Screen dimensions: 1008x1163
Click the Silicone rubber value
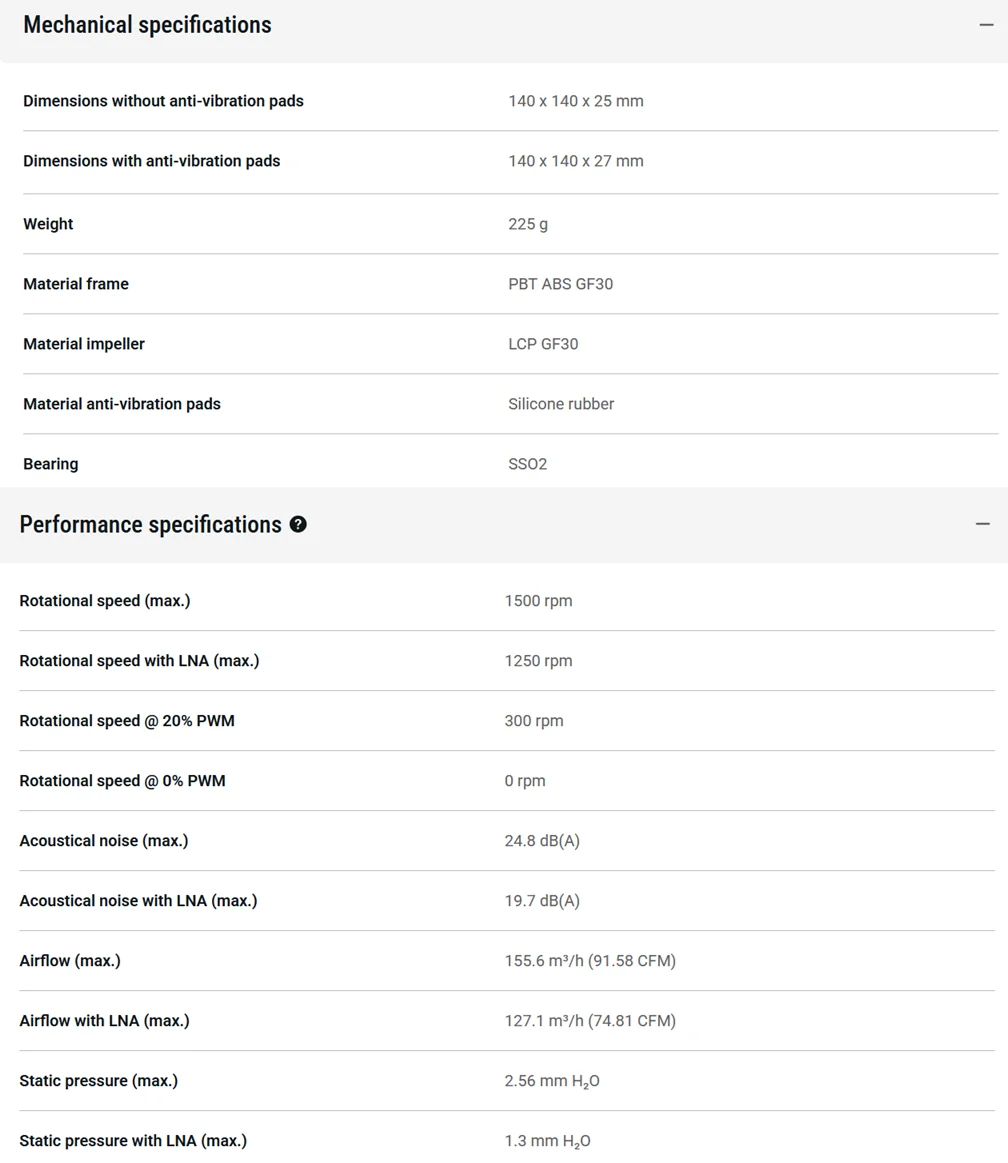pos(561,404)
